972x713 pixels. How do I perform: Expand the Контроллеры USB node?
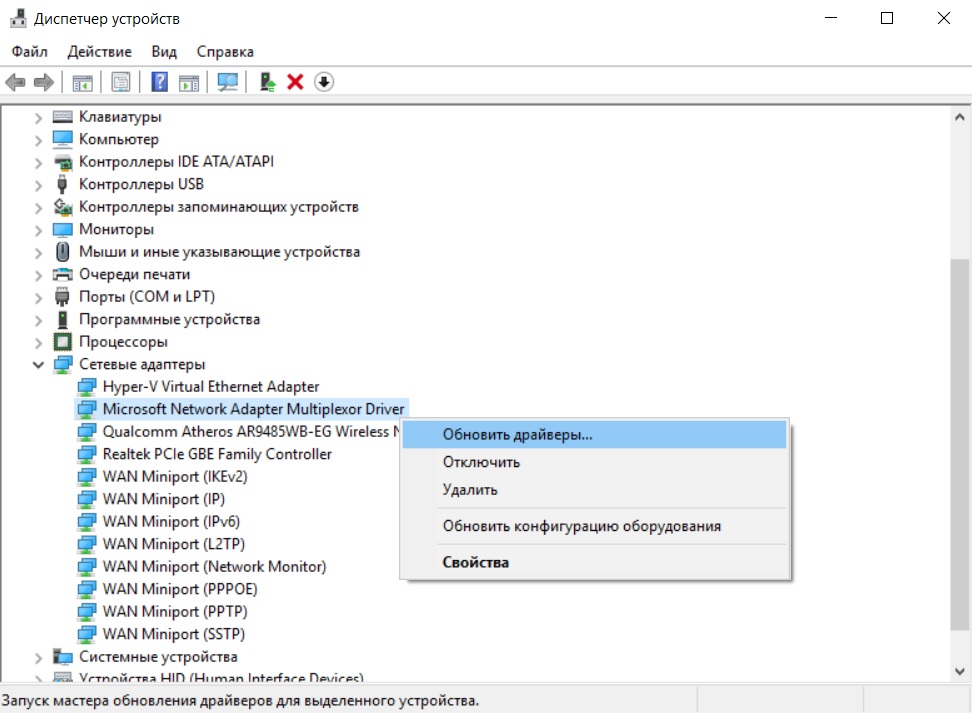click(x=38, y=185)
